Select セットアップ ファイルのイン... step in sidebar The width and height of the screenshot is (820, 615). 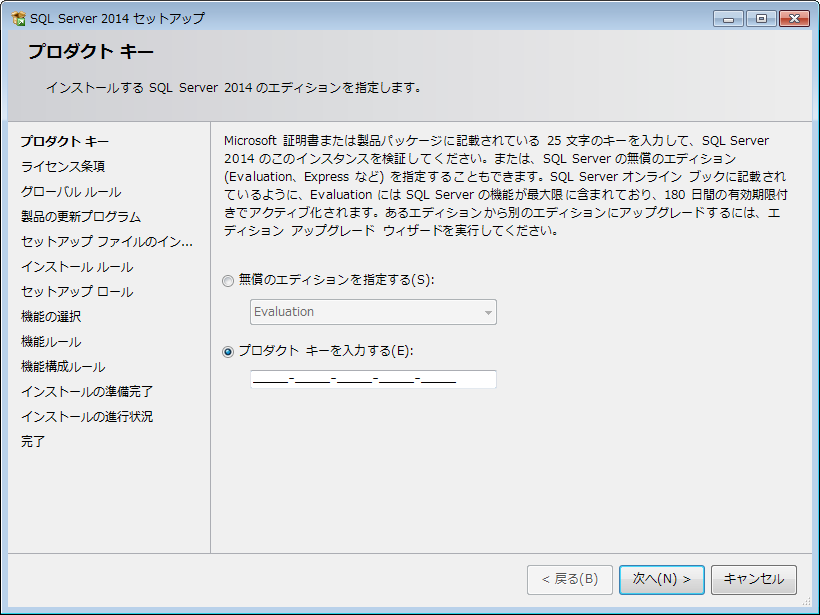click(x=107, y=242)
